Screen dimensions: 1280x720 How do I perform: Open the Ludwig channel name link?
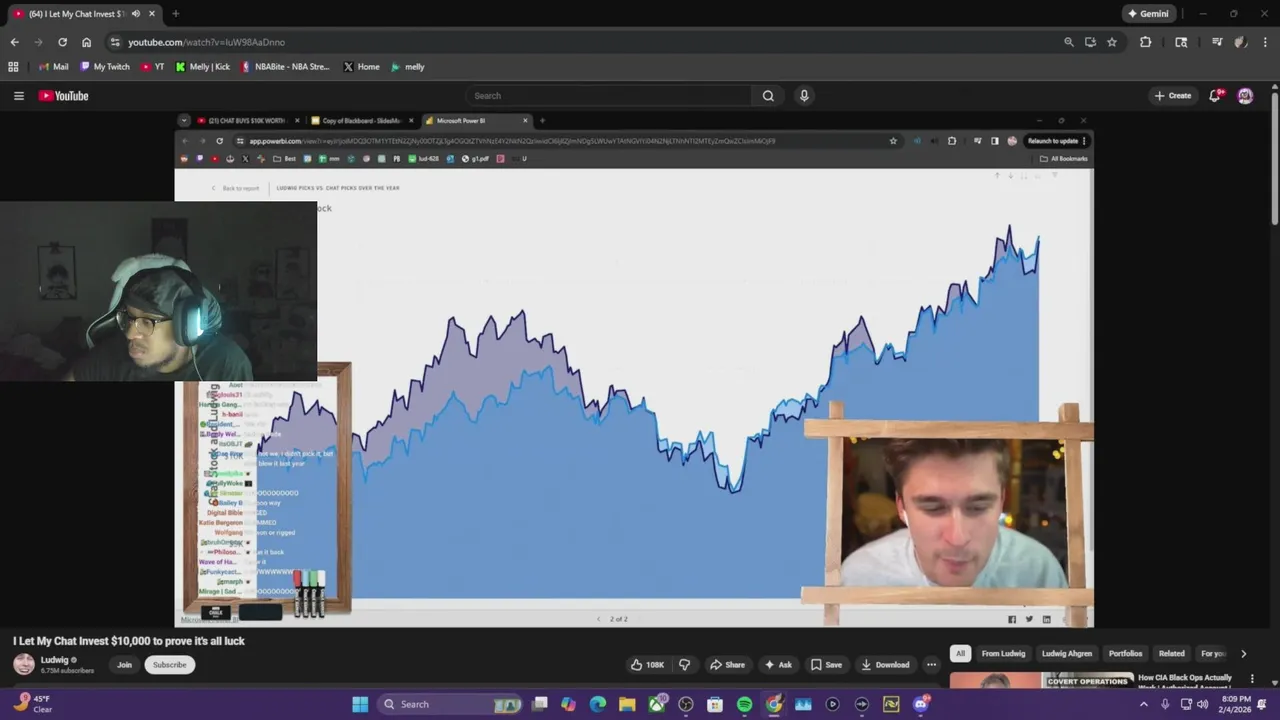[55, 660]
